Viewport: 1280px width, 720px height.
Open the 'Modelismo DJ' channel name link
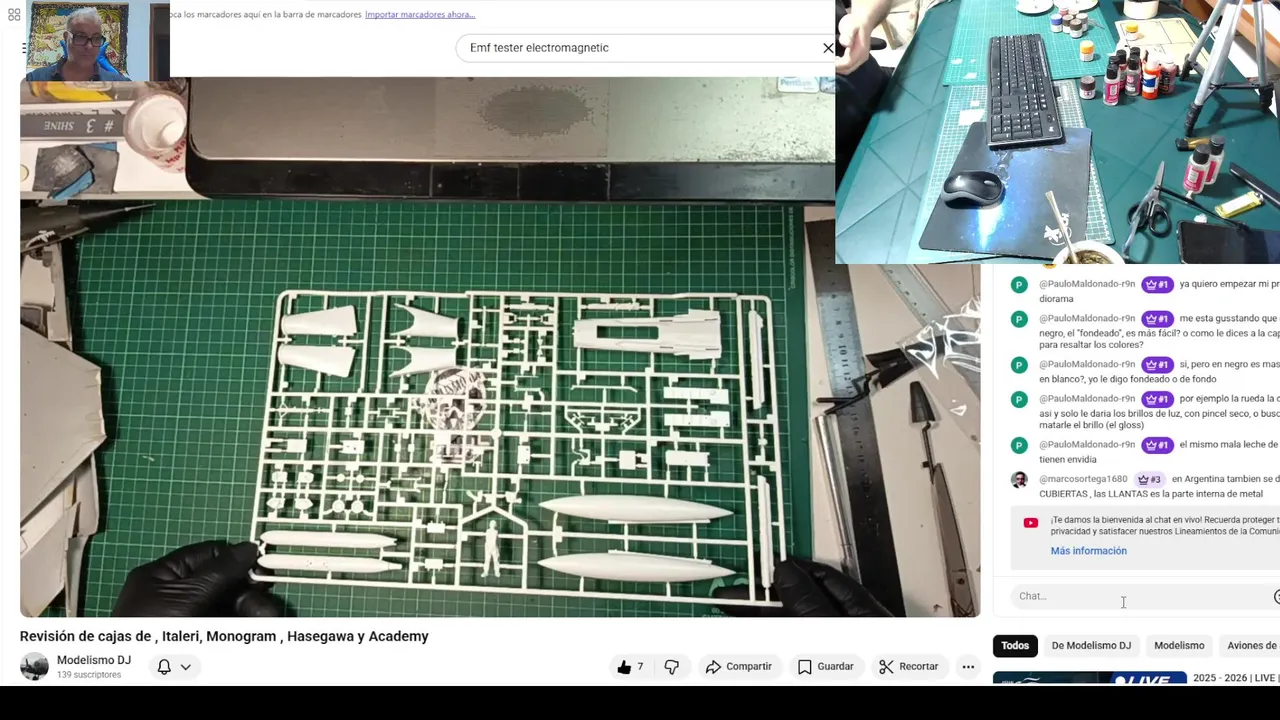point(94,660)
